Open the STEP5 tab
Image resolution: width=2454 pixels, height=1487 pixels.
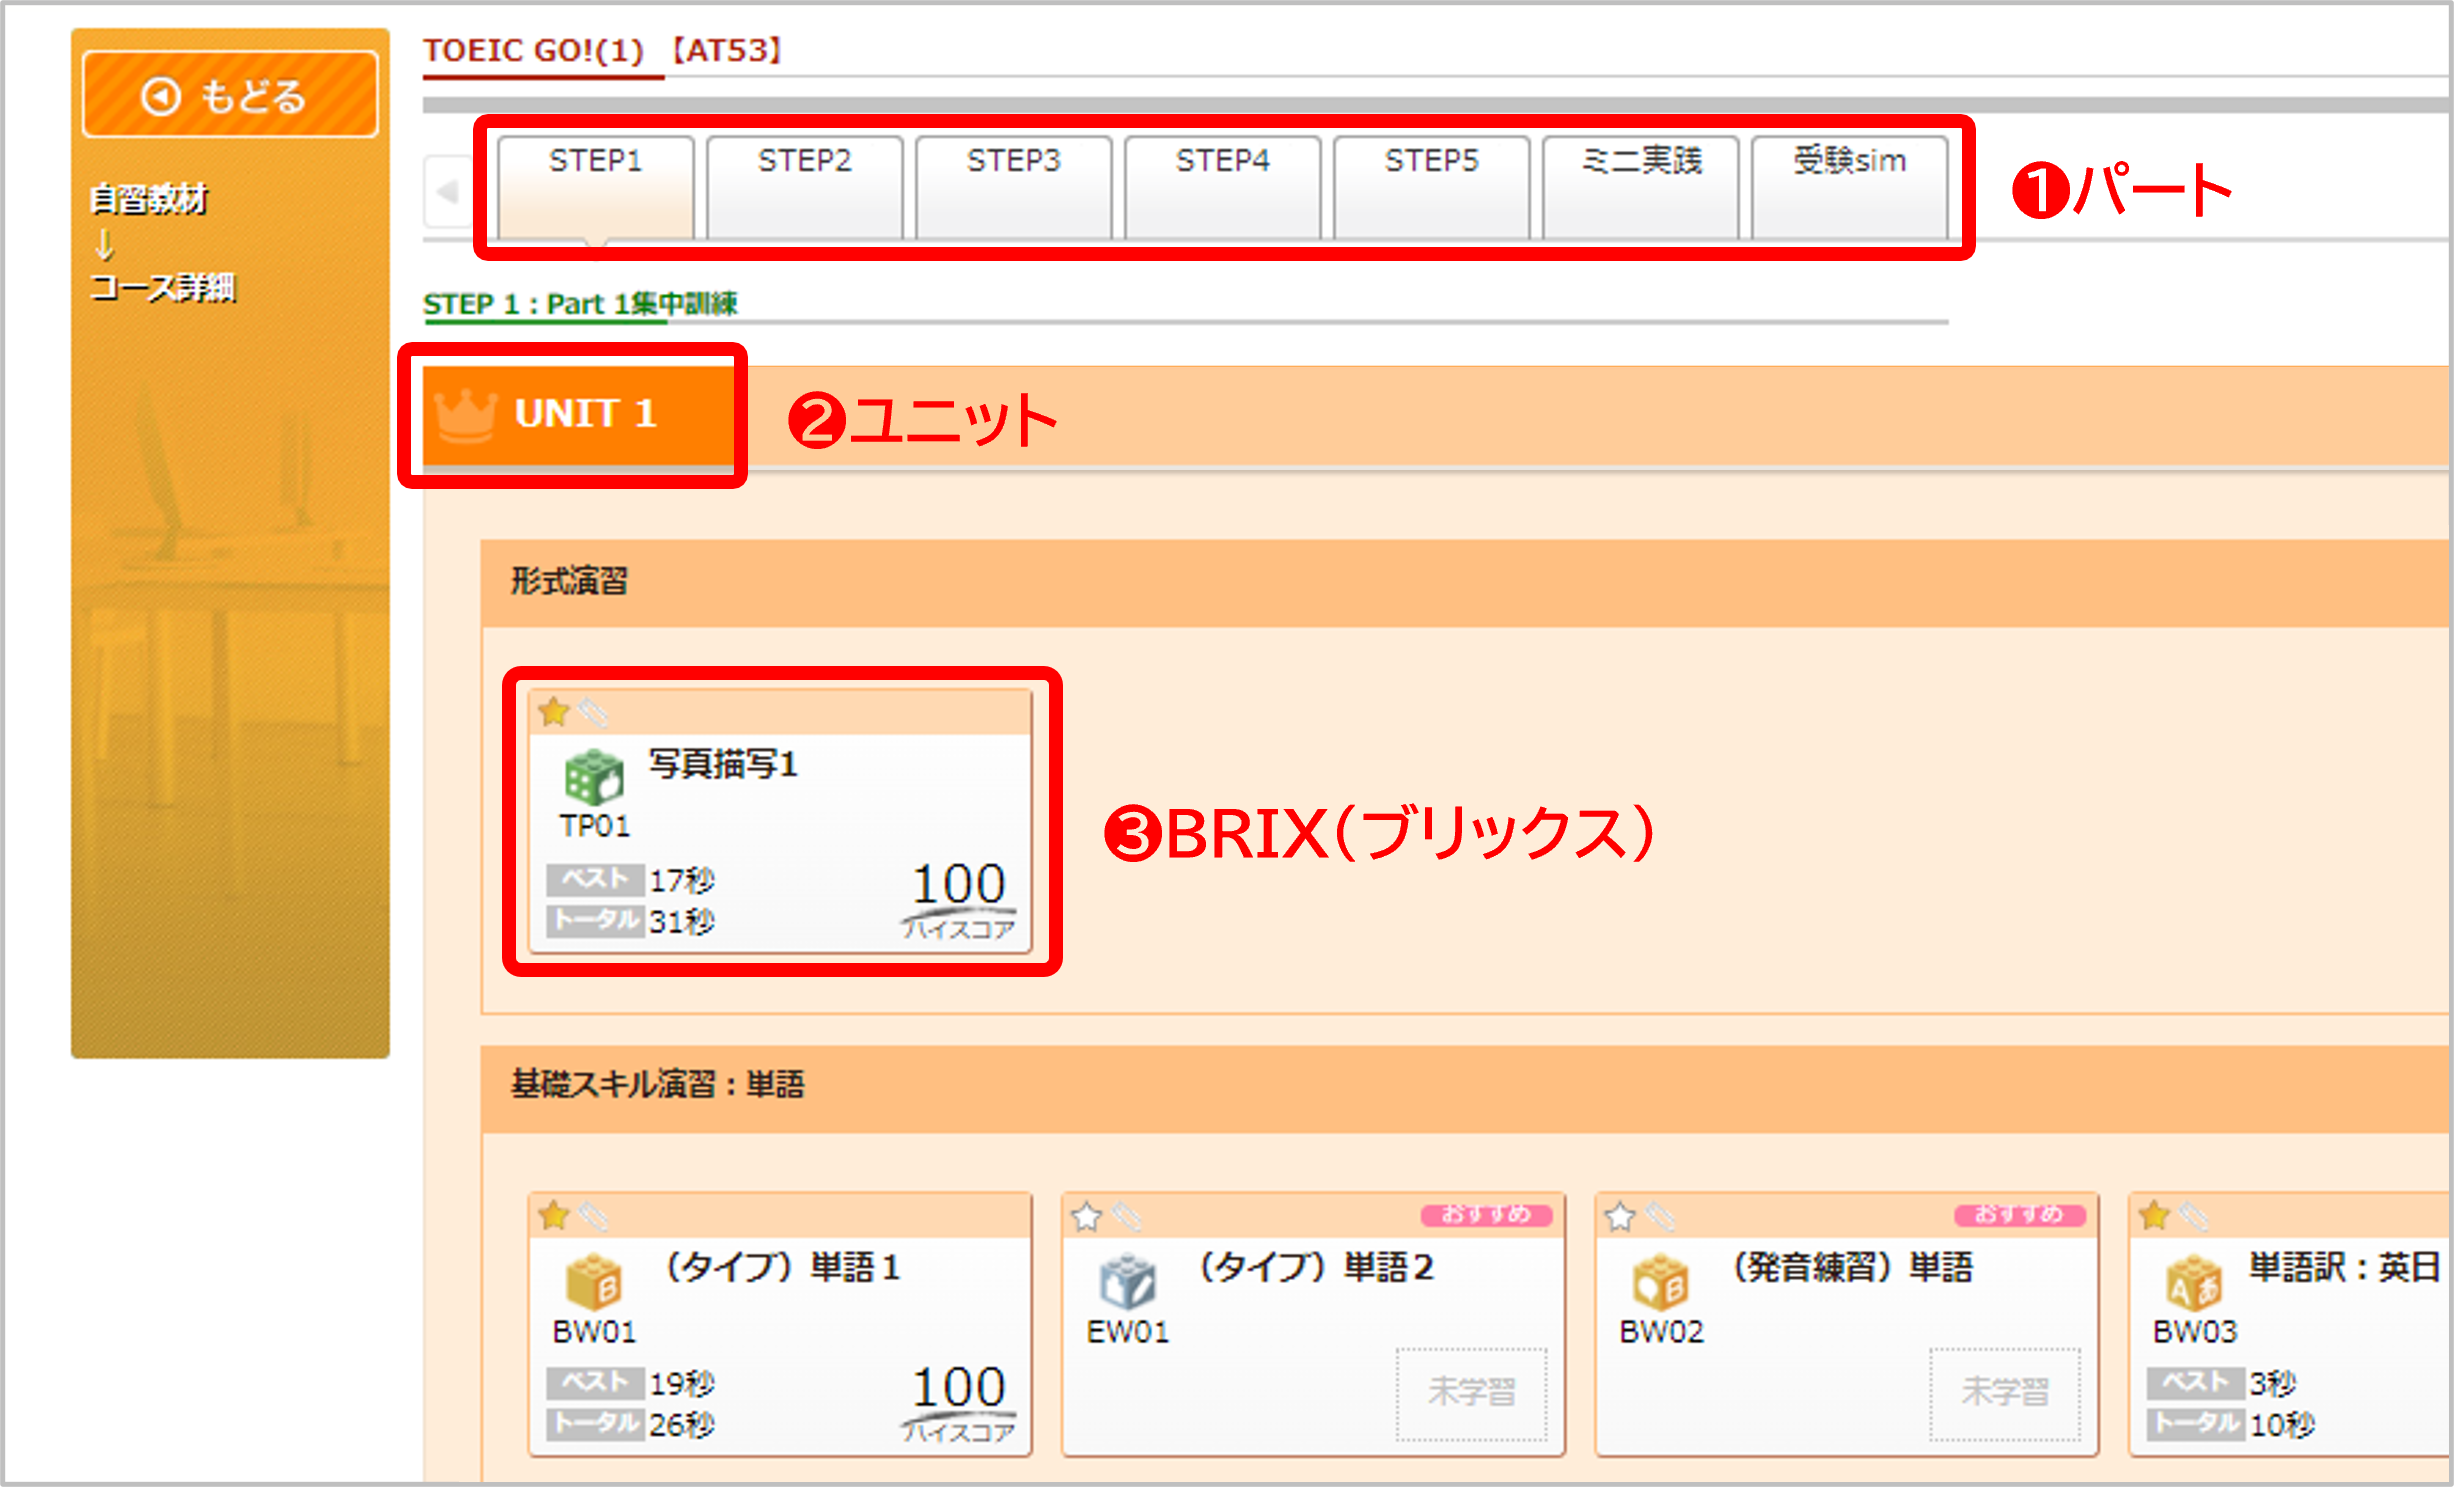coord(1432,188)
